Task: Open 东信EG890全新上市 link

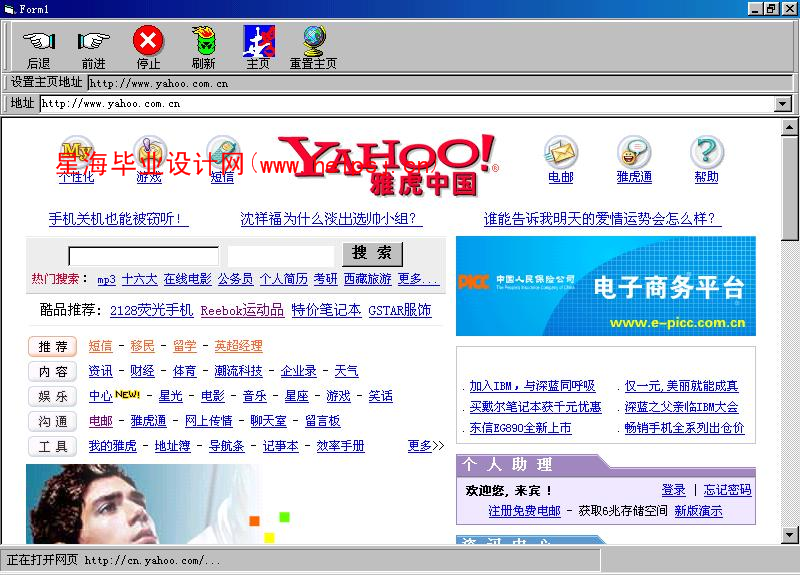Action: 520,428
